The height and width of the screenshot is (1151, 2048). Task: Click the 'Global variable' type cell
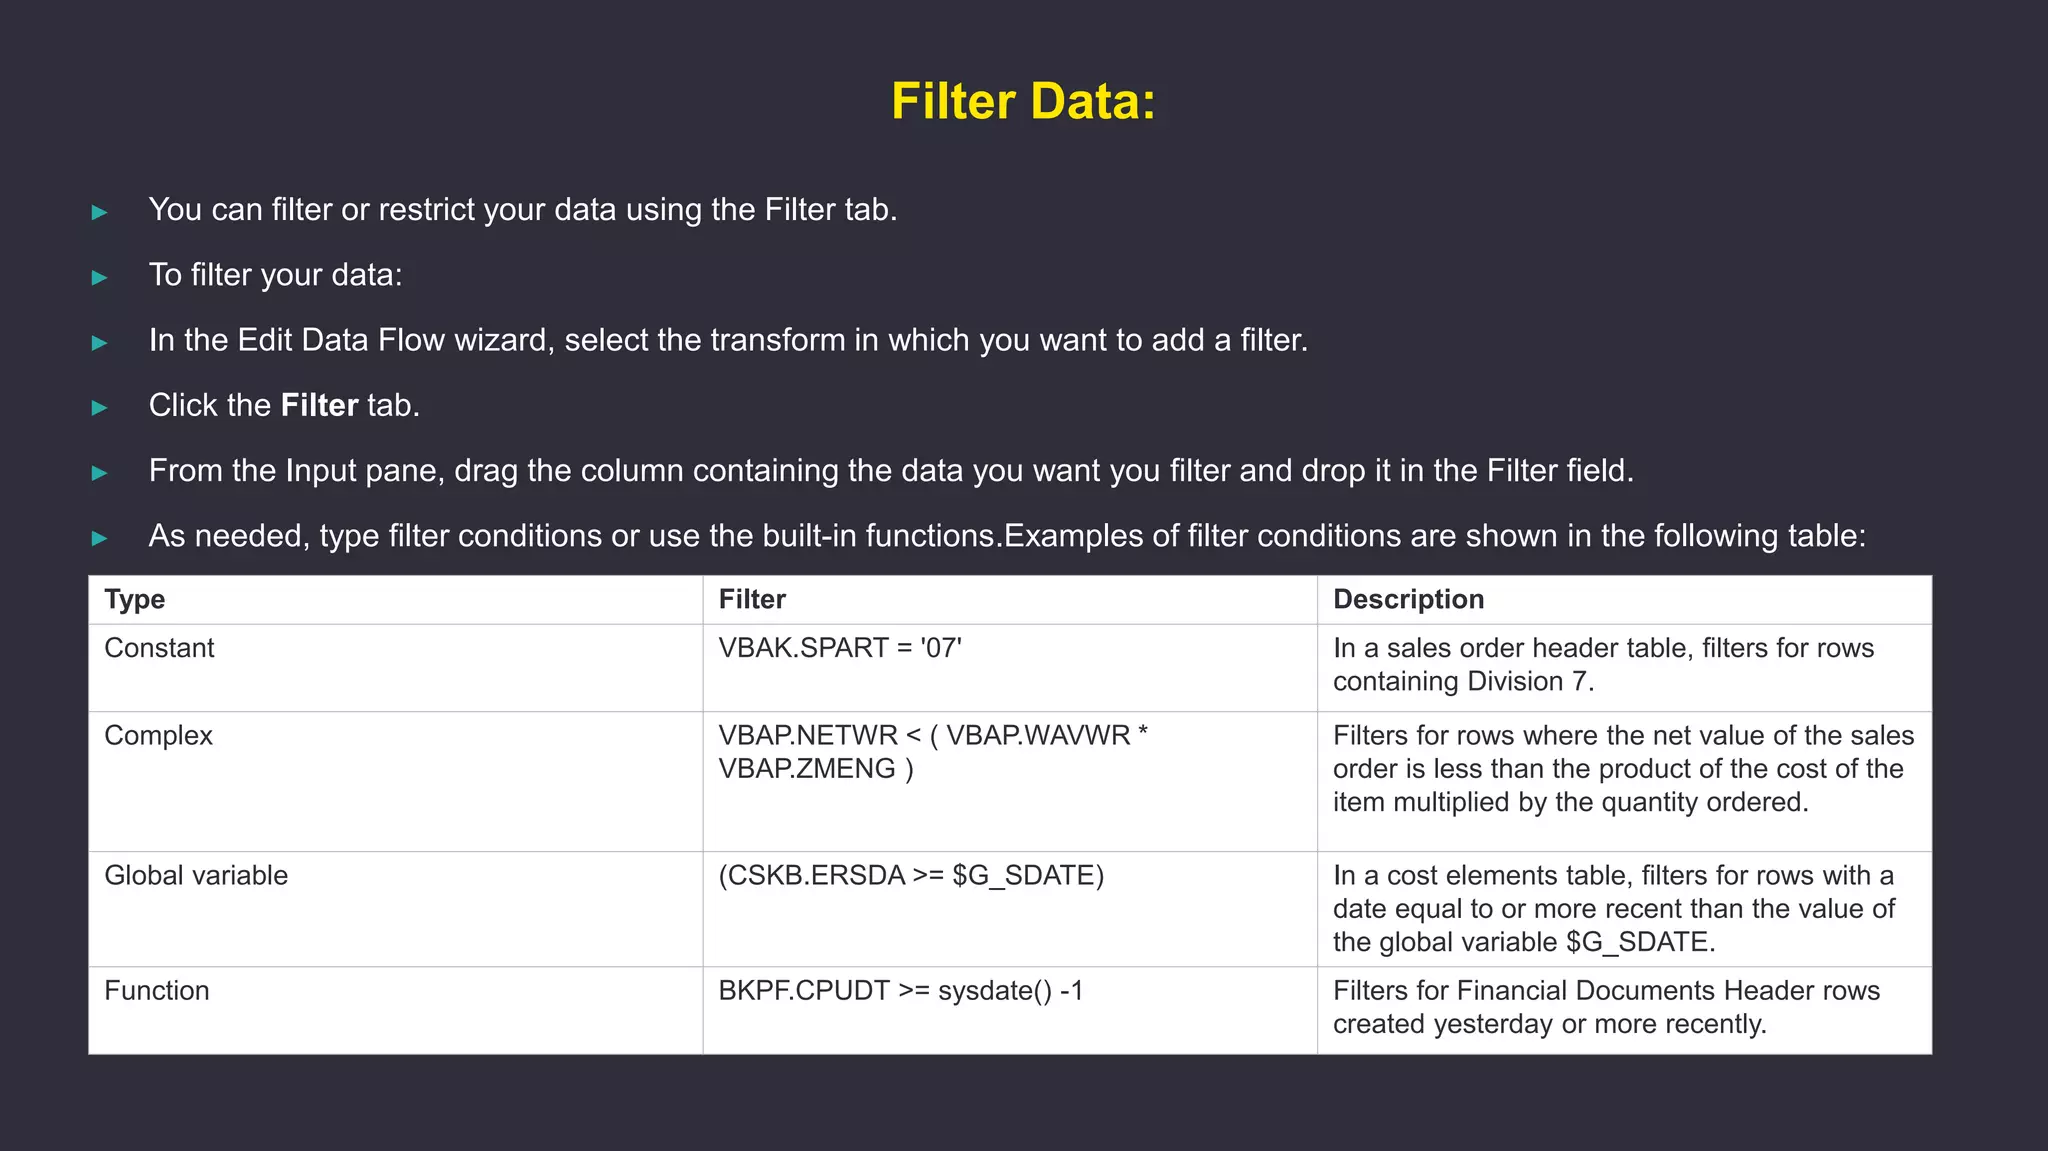click(396, 909)
